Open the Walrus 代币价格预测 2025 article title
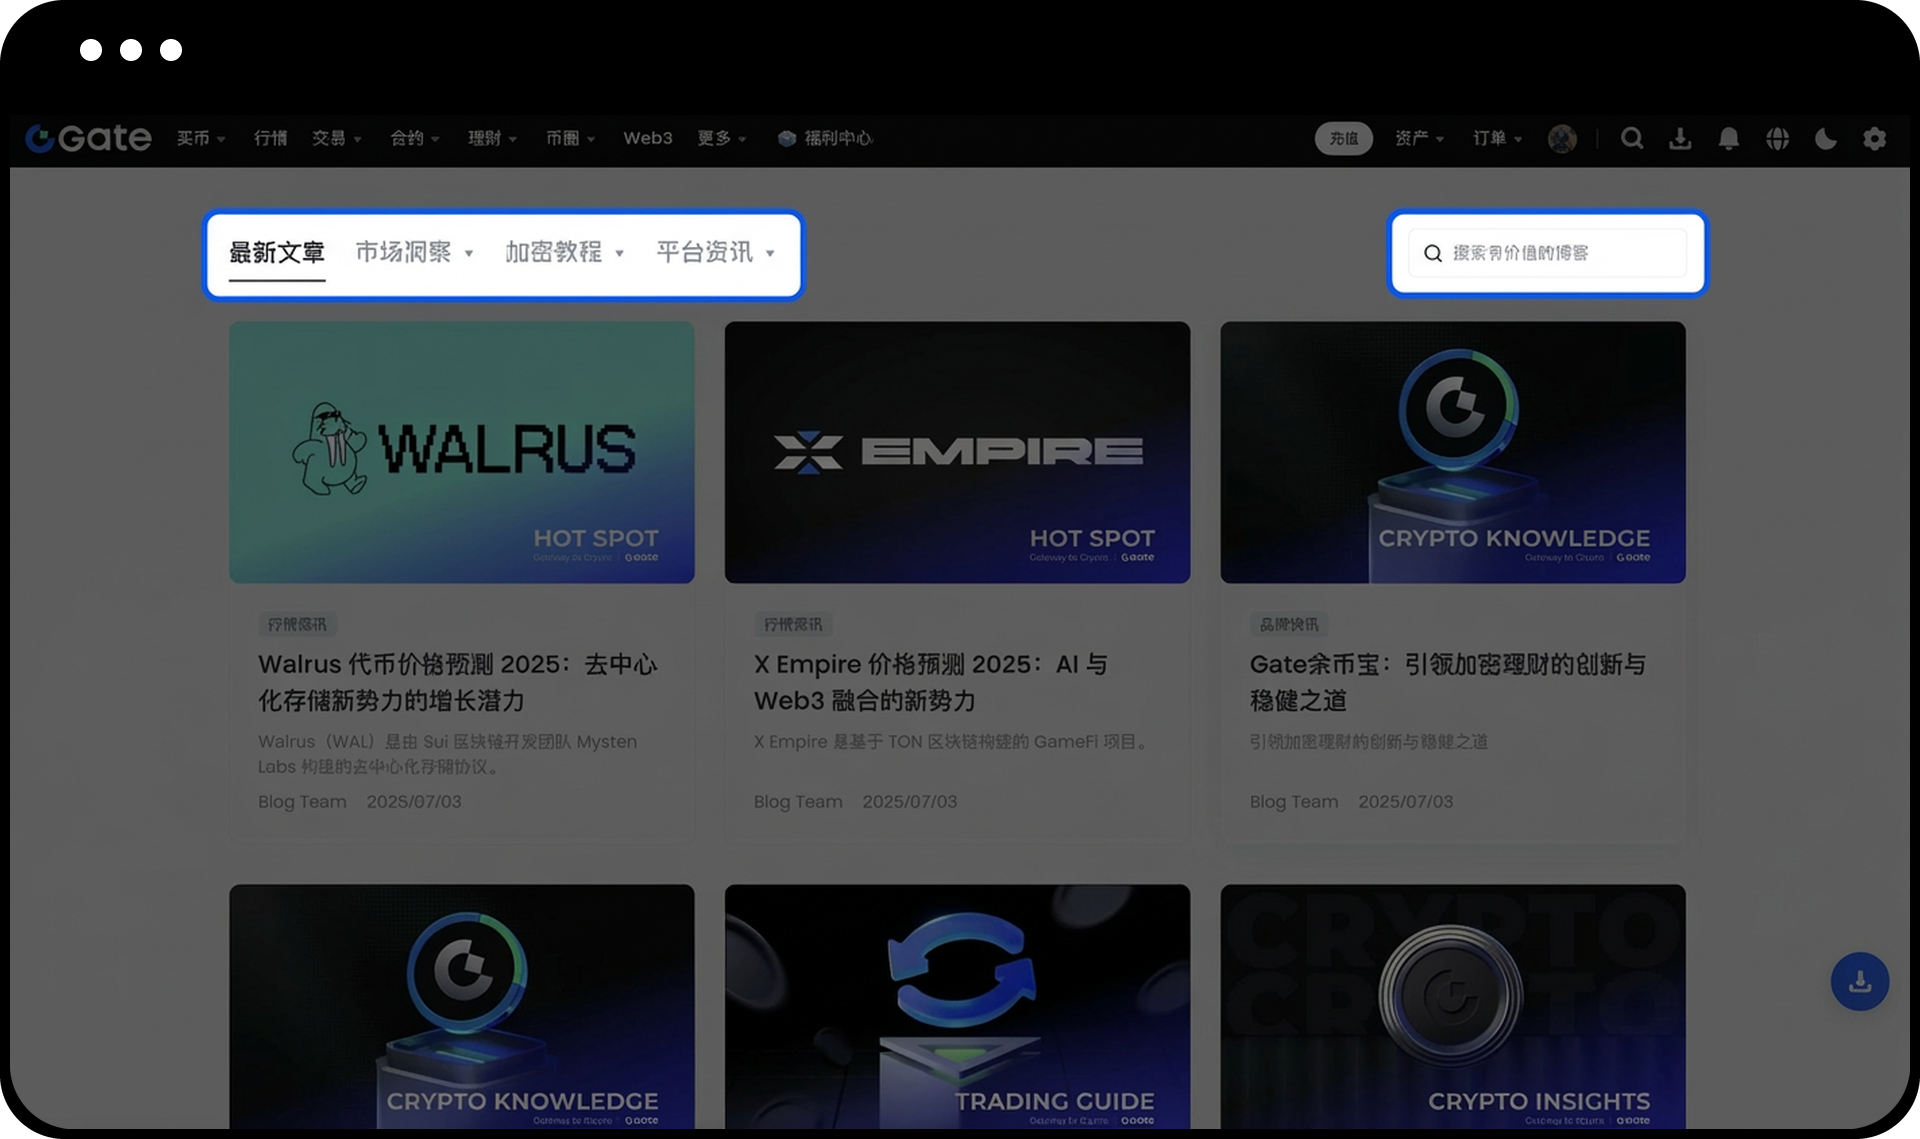 (457, 682)
